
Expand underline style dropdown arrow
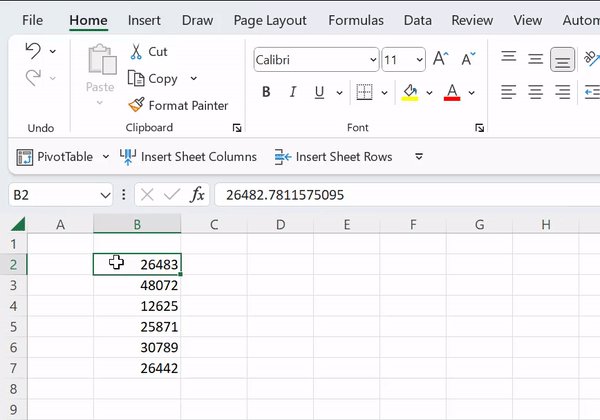coord(339,93)
